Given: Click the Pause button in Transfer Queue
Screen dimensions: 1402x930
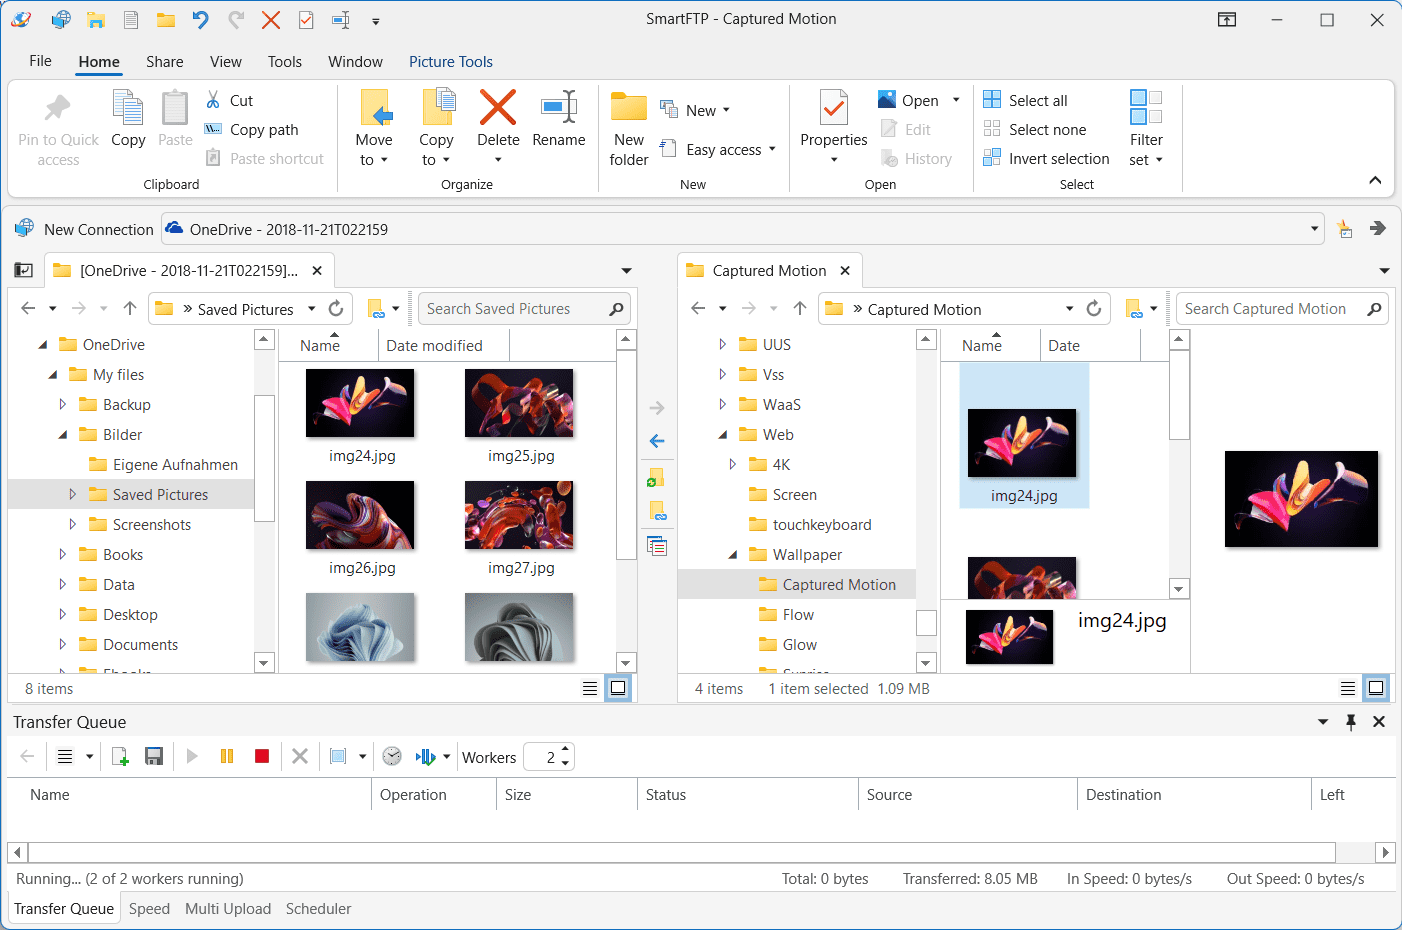Looking at the screenshot, I should coord(227,757).
